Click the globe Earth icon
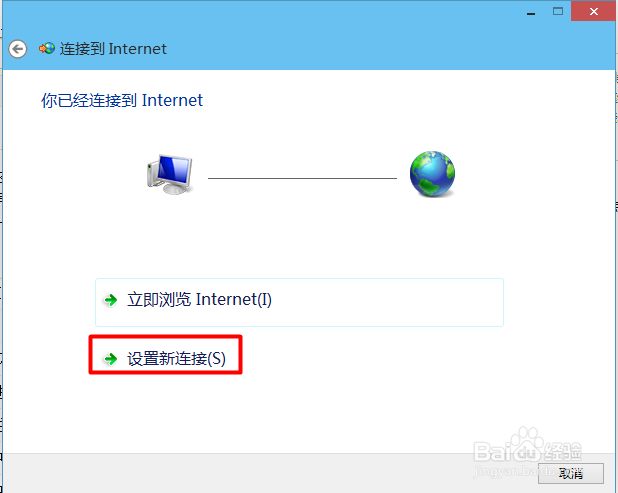The width and height of the screenshot is (618, 493). pos(432,174)
